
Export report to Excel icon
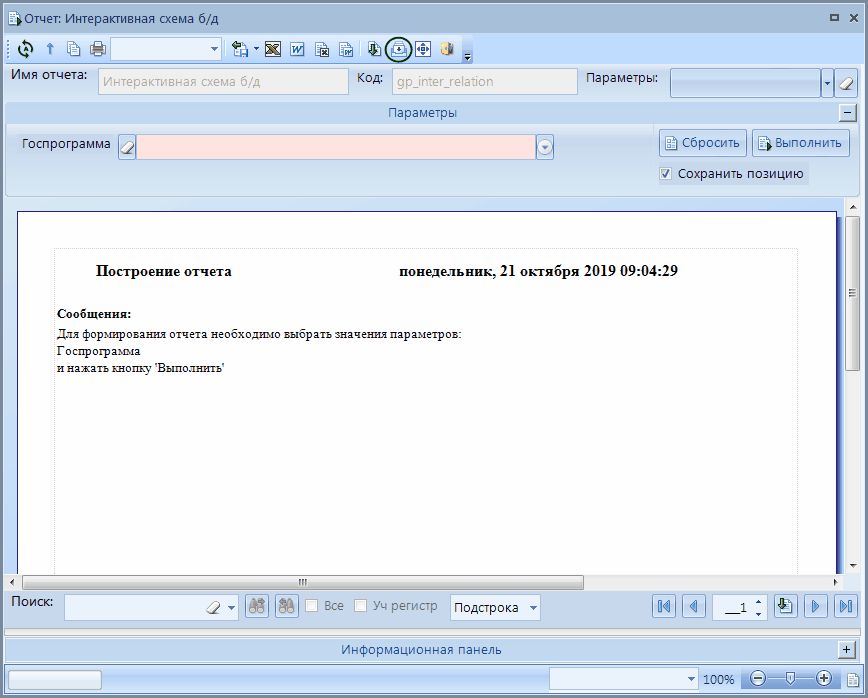click(272, 49)
